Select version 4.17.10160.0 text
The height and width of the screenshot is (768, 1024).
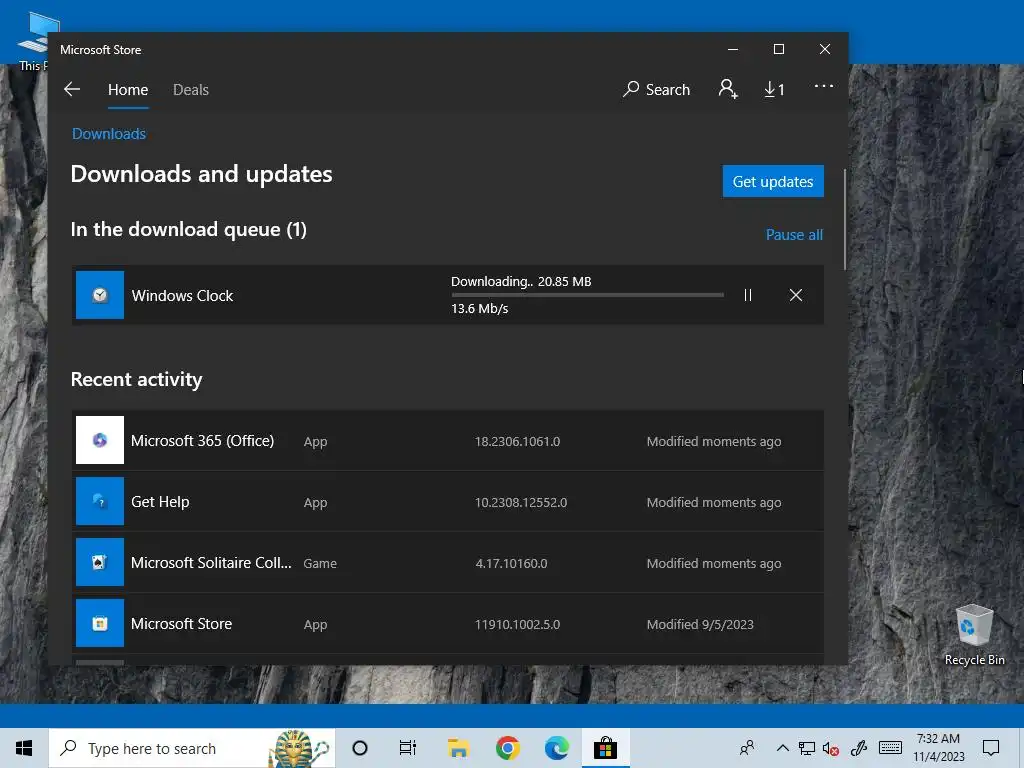[511, 564]
